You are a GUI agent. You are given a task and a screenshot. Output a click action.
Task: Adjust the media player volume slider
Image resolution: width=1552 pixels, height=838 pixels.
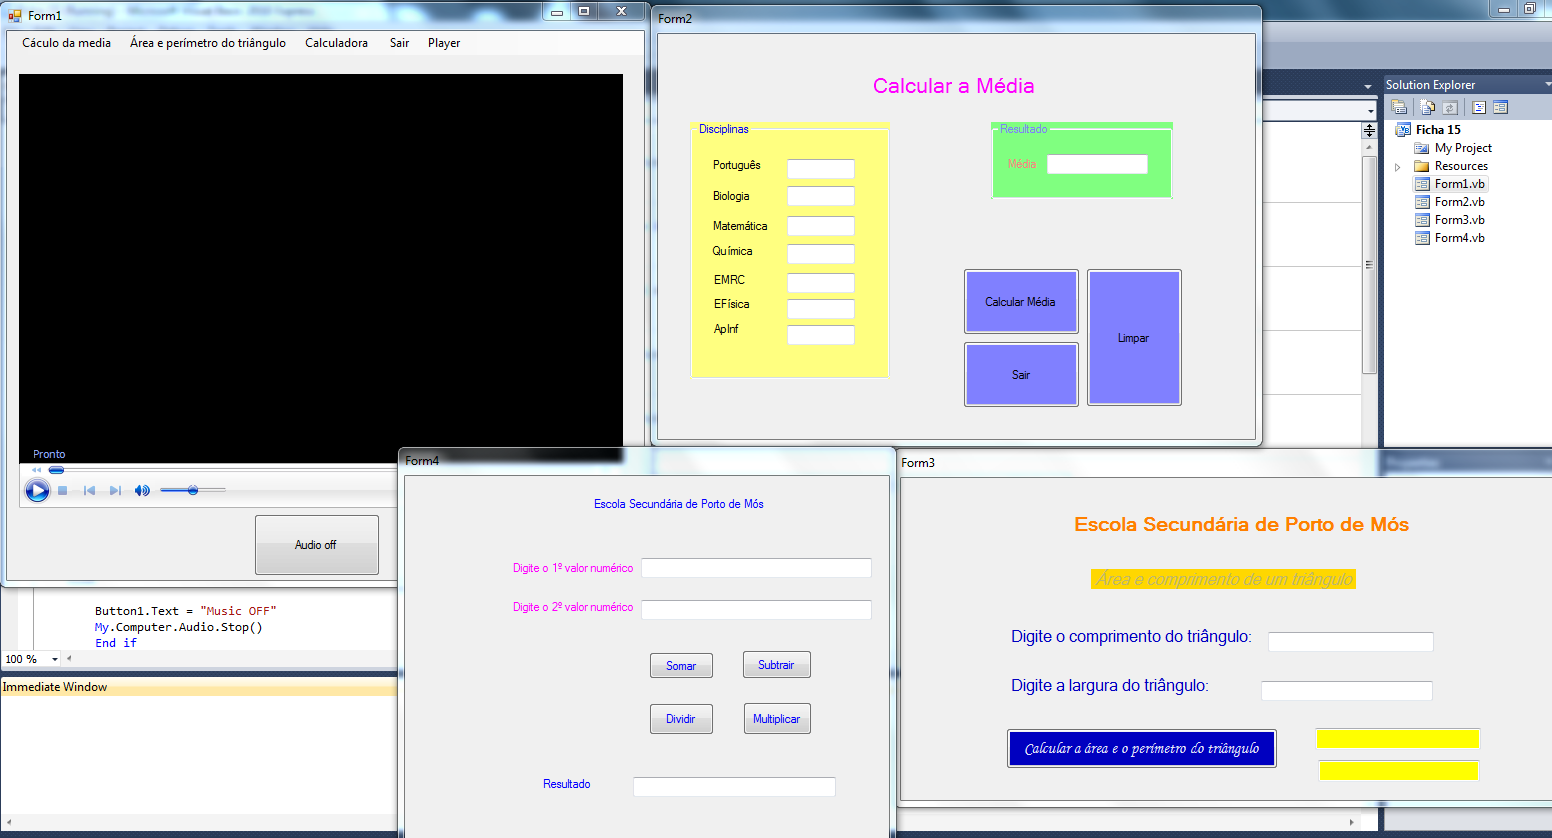pos(193,491)
